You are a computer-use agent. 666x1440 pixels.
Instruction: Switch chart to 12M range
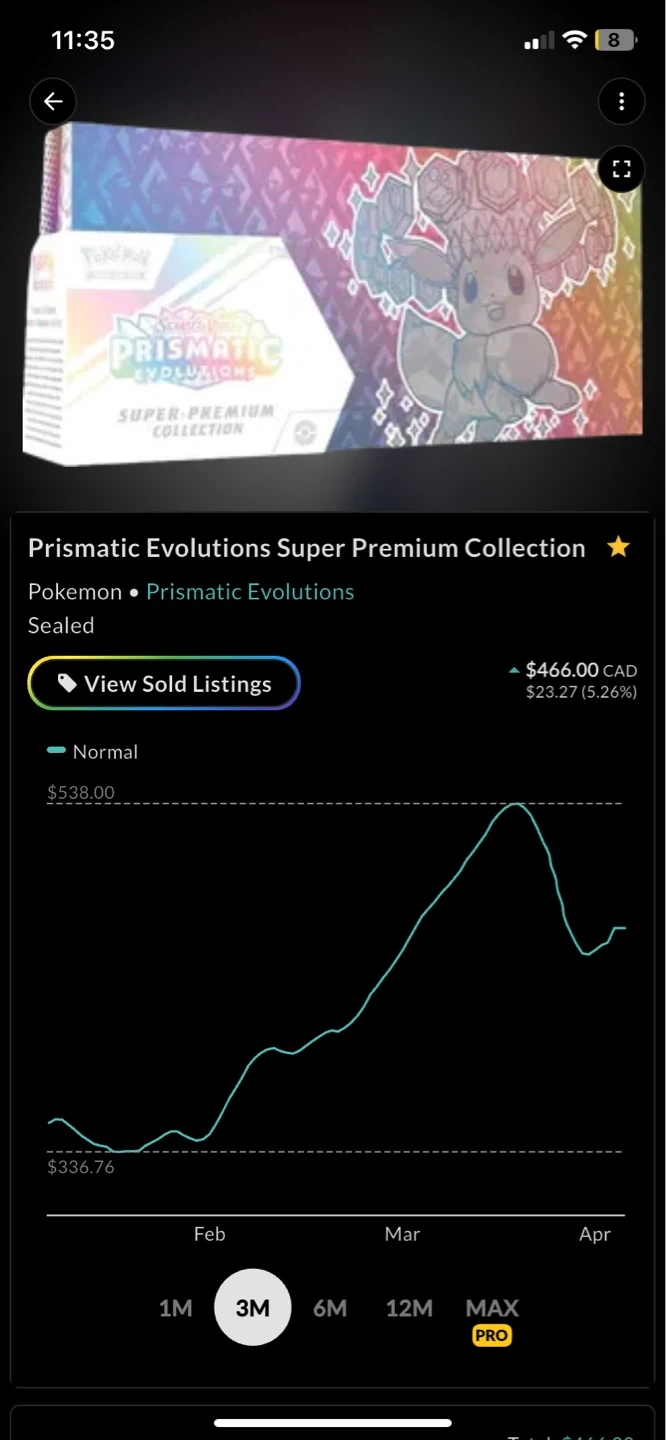(409, 1308)
